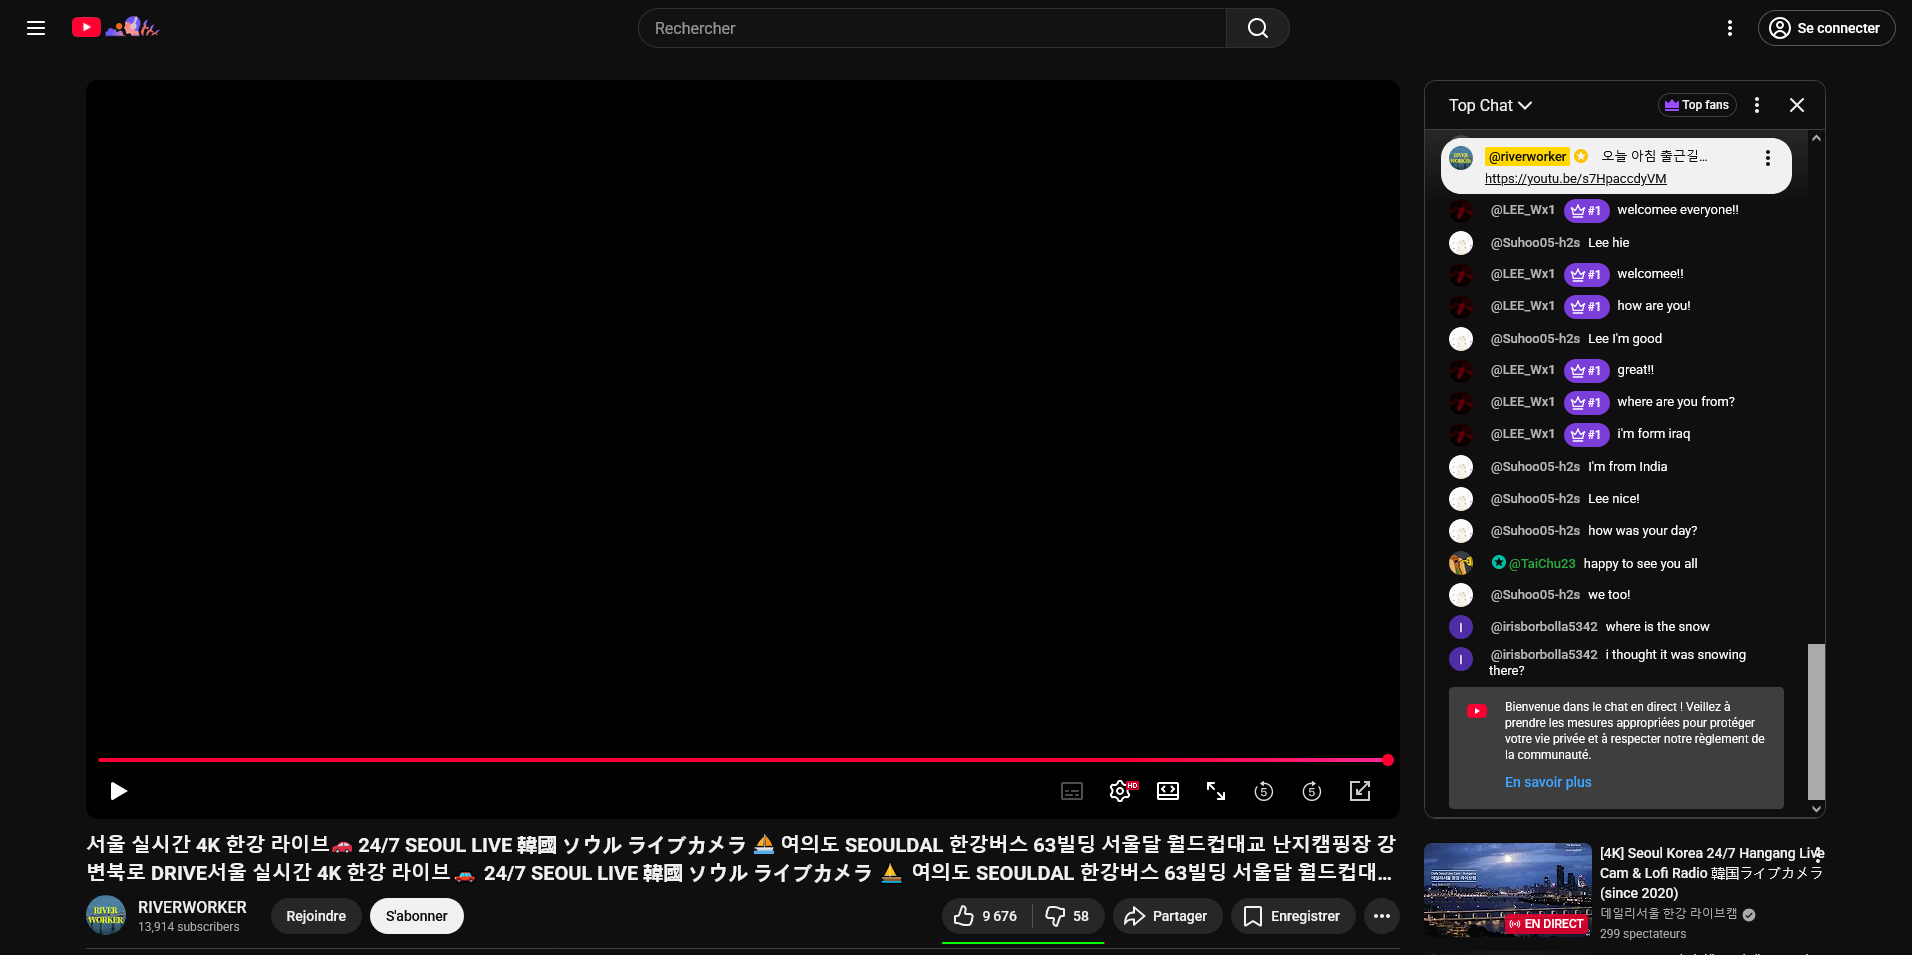Toggle fullscreen view of the player
The width and height of the screenshot is (1912, 955).
click(1216, 791)
